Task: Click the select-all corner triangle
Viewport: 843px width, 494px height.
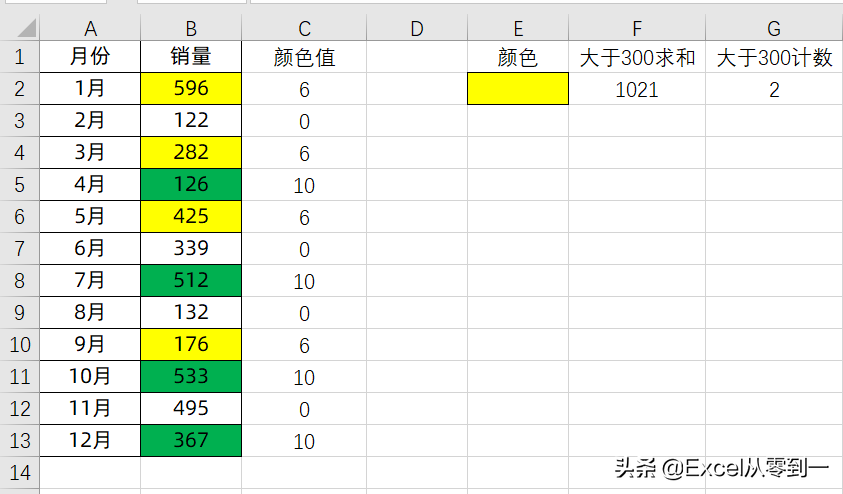Action: click(x=26, y=28)
